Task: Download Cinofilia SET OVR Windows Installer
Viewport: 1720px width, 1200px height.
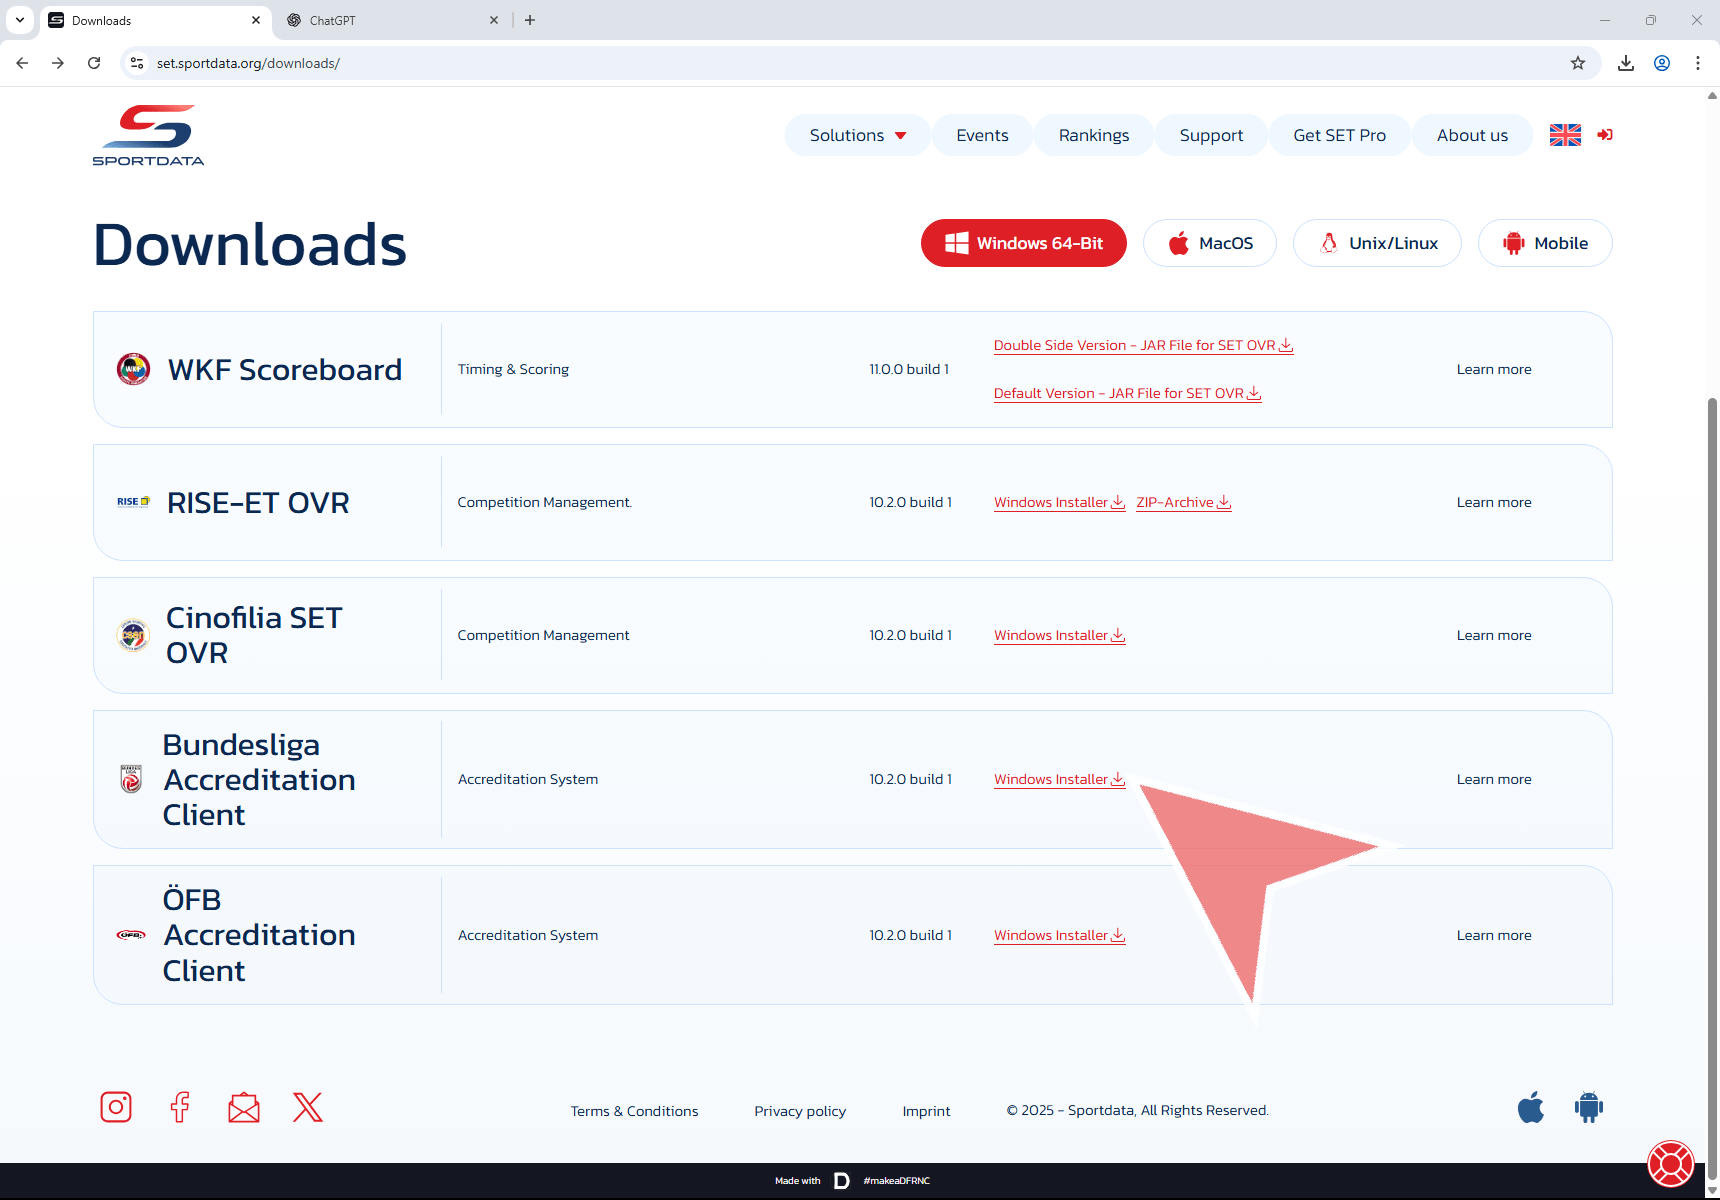Action: (1059, 635)
